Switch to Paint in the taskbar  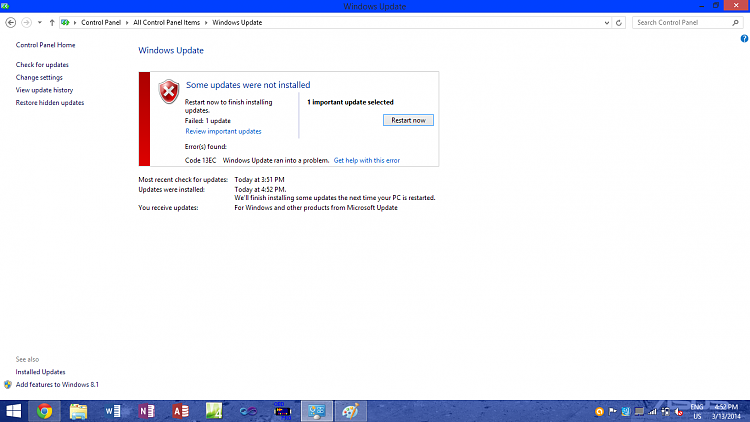[x=350, y=411]
